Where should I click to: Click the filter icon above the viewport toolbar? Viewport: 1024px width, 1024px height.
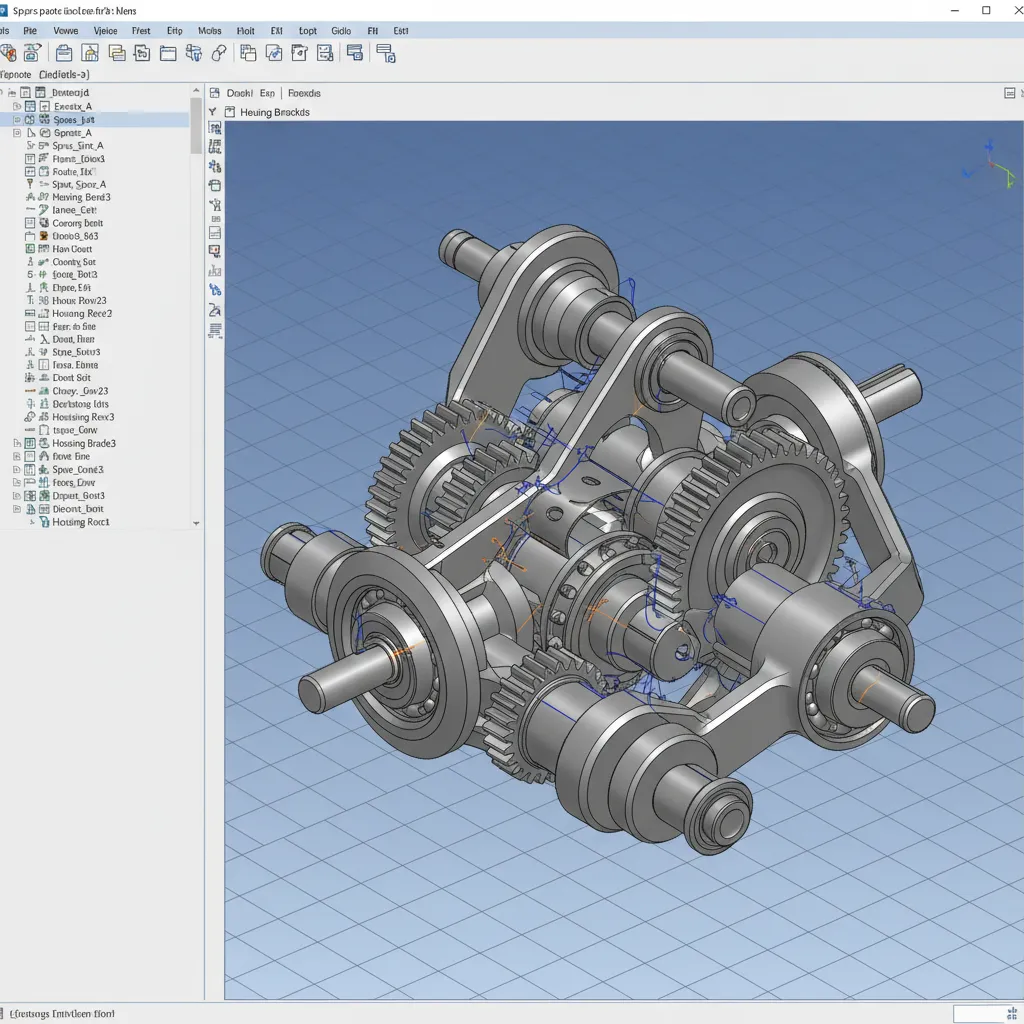tap(213, 112)
